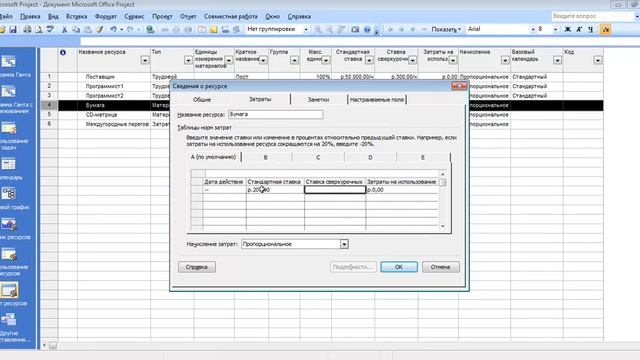Open Resource Usage view icon
640x360 pixels.
9,254
